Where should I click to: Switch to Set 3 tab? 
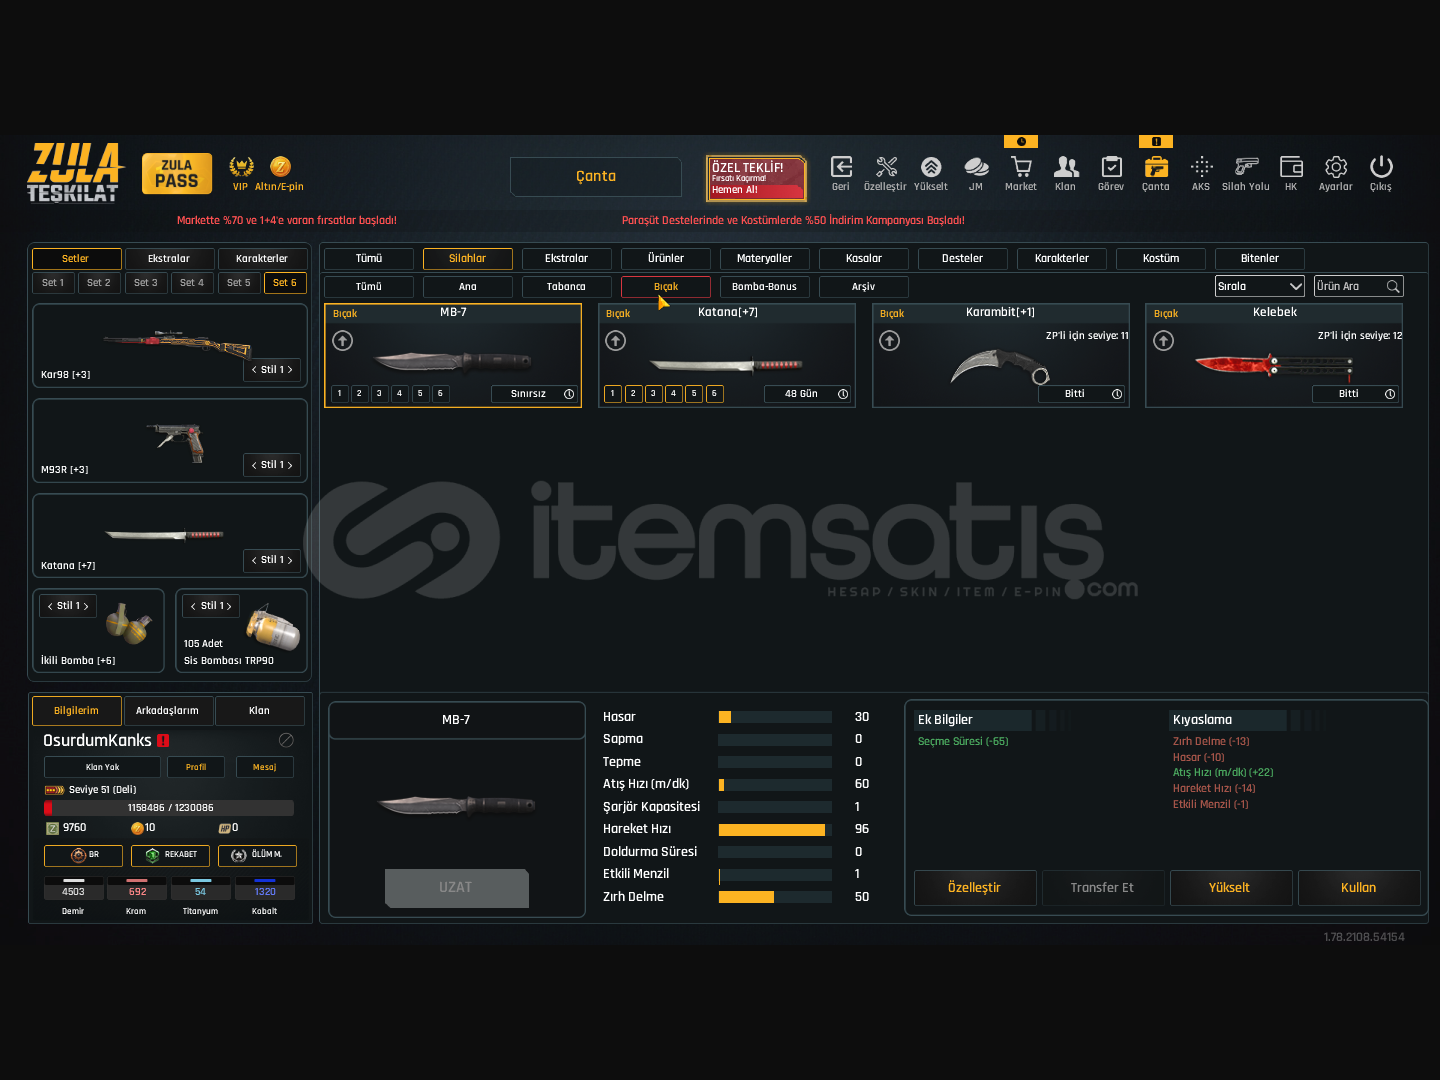tap(146, 283)
